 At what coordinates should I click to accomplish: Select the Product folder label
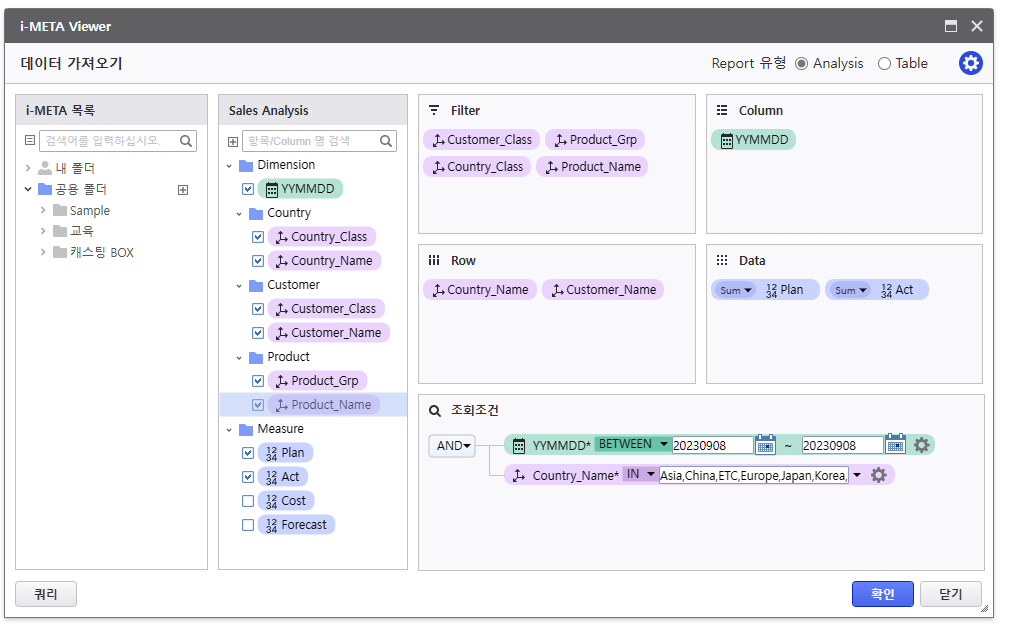[x=288, y=357]
